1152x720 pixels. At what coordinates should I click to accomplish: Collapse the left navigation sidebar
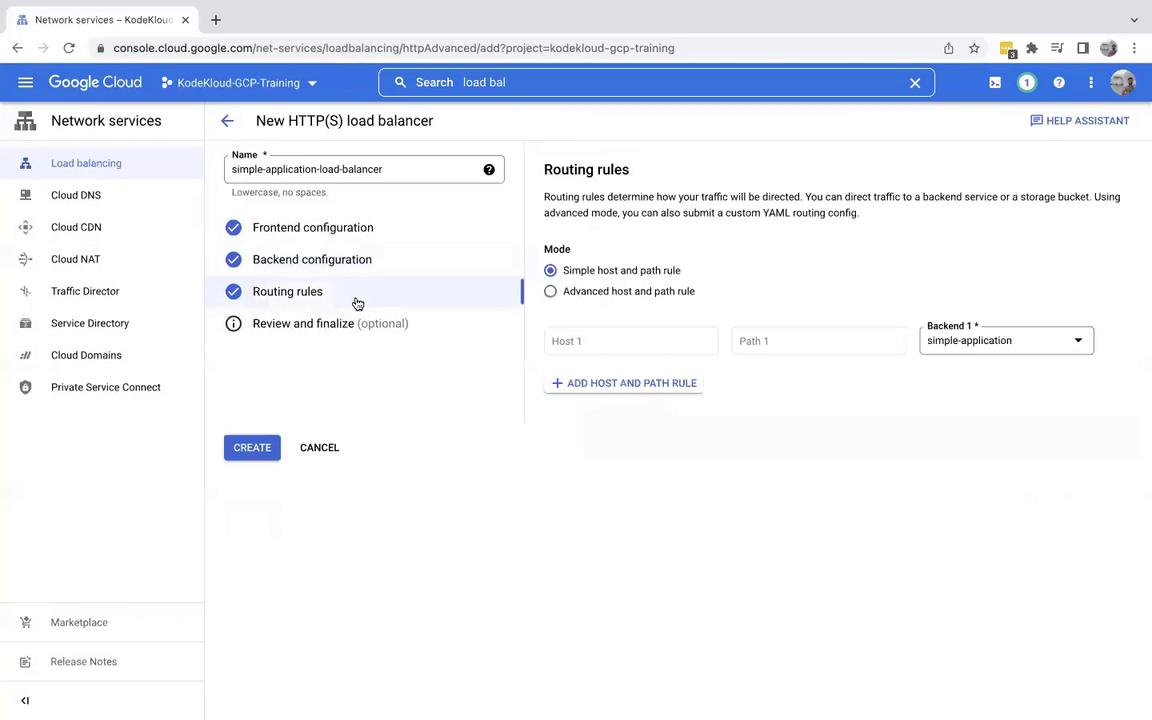click(x=25, y=701)
